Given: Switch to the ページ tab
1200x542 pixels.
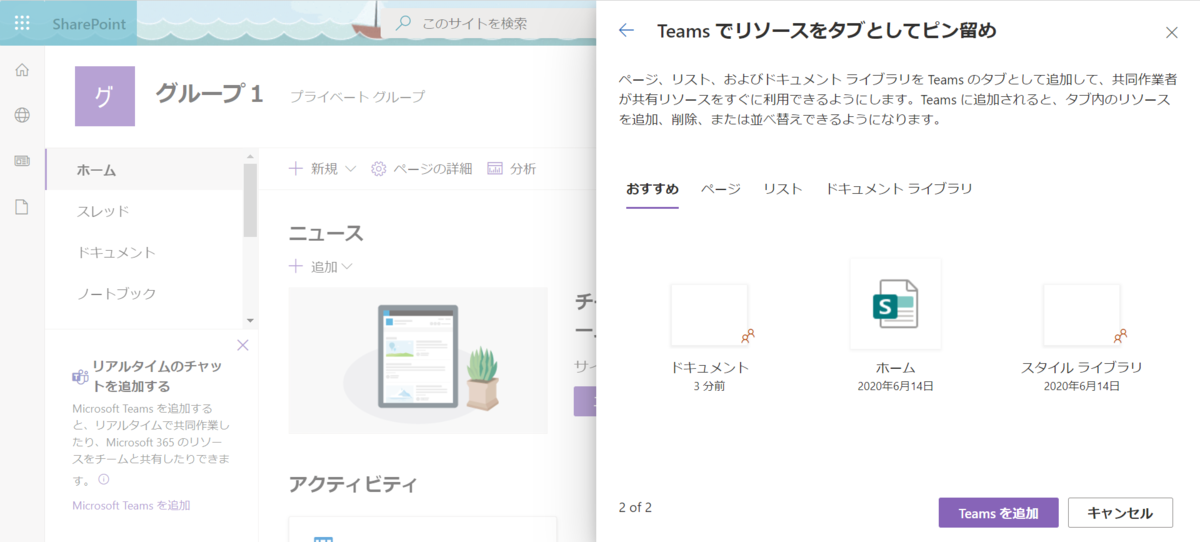Looking at the screenshot, I should 721,189.
